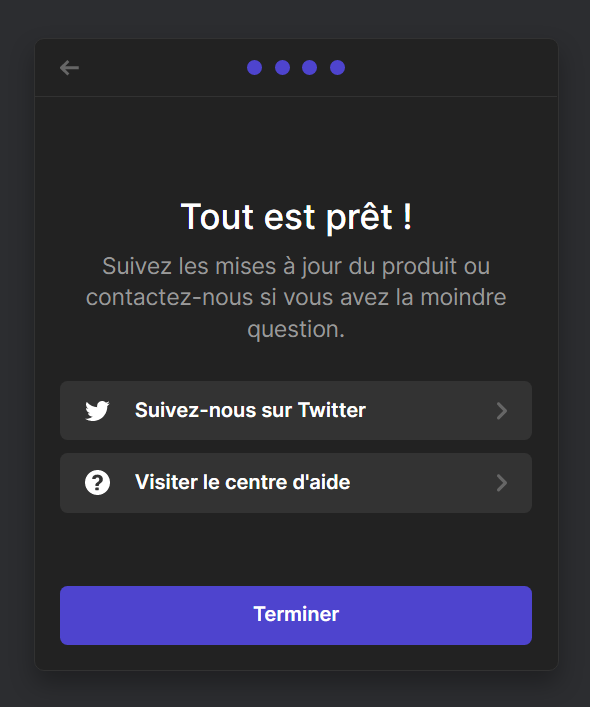
Task: Click the word 'Tout' in the title
Action: pyautogui.click(x=217, y=217)
